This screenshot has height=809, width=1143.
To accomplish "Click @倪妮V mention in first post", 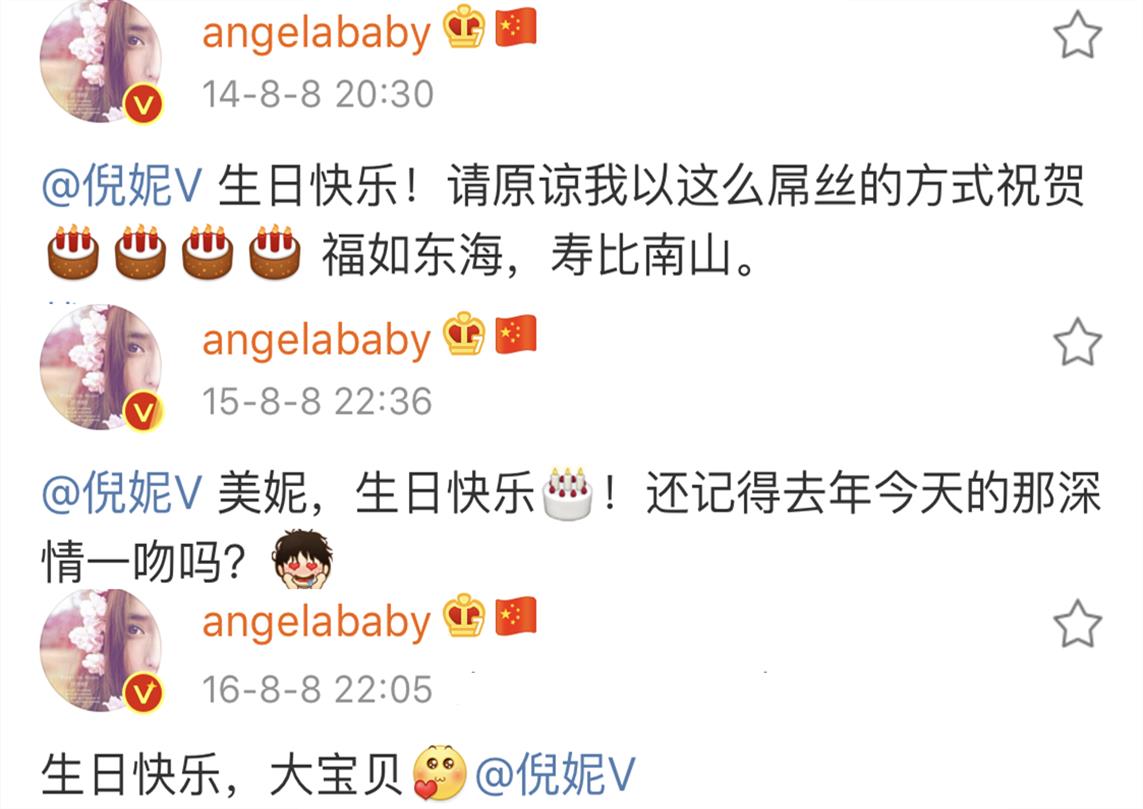I will (x=122, y=185).
